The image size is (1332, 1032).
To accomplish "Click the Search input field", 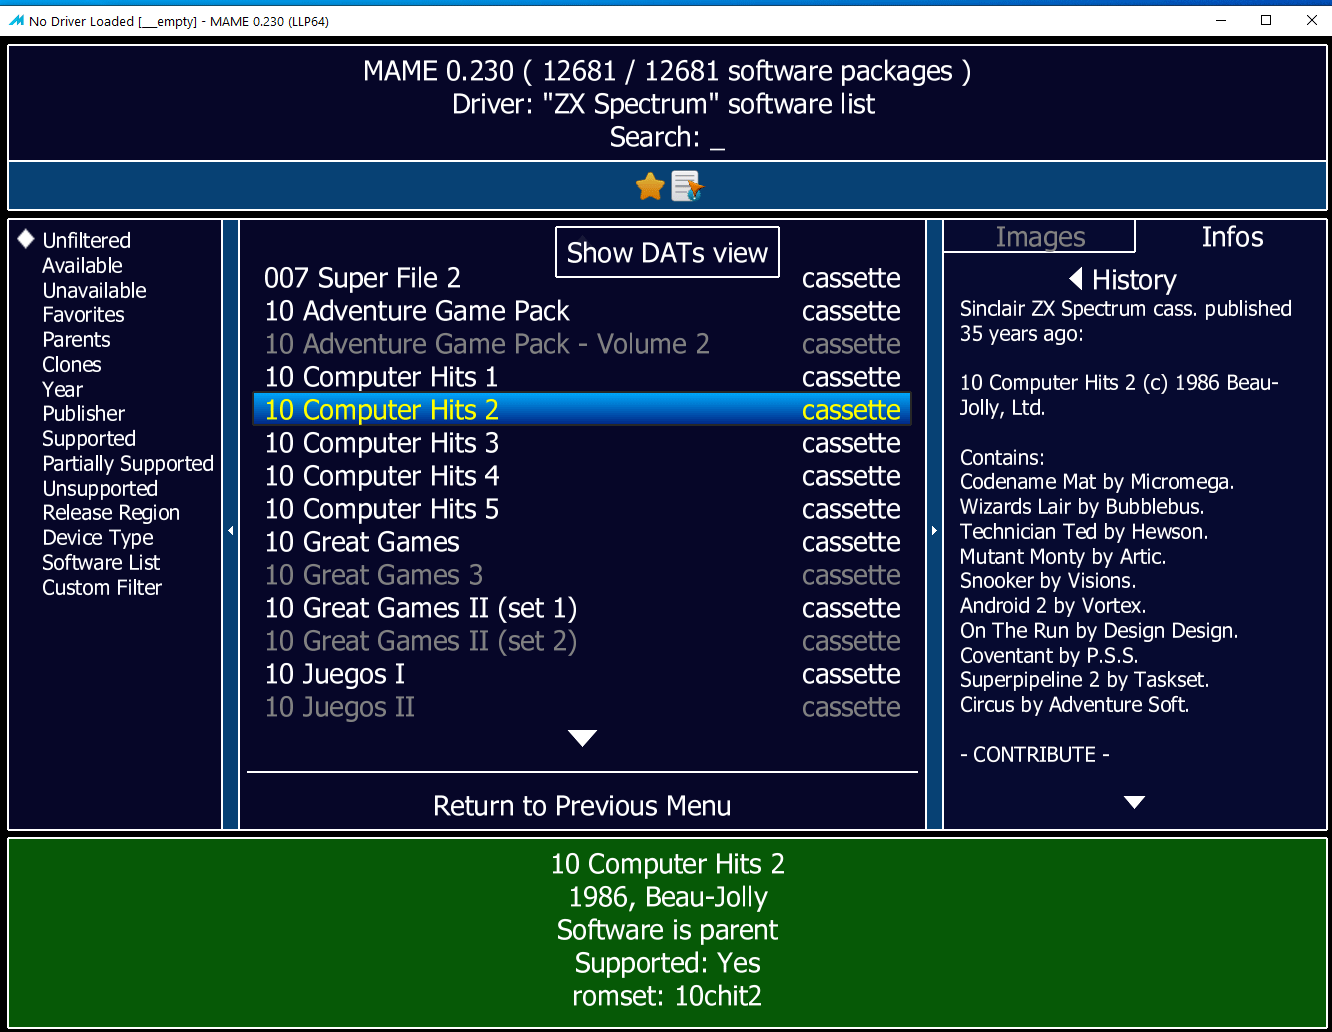I will pos(716,138).
